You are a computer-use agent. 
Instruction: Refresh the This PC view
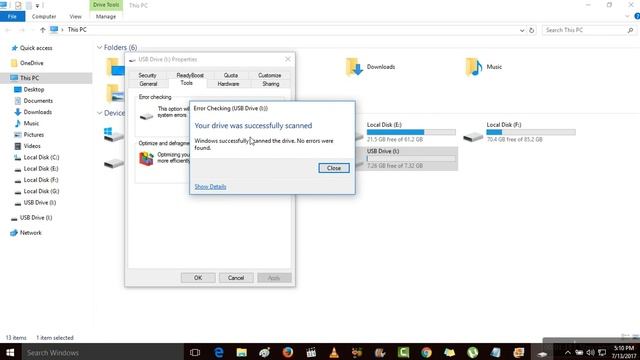[531, 30]
